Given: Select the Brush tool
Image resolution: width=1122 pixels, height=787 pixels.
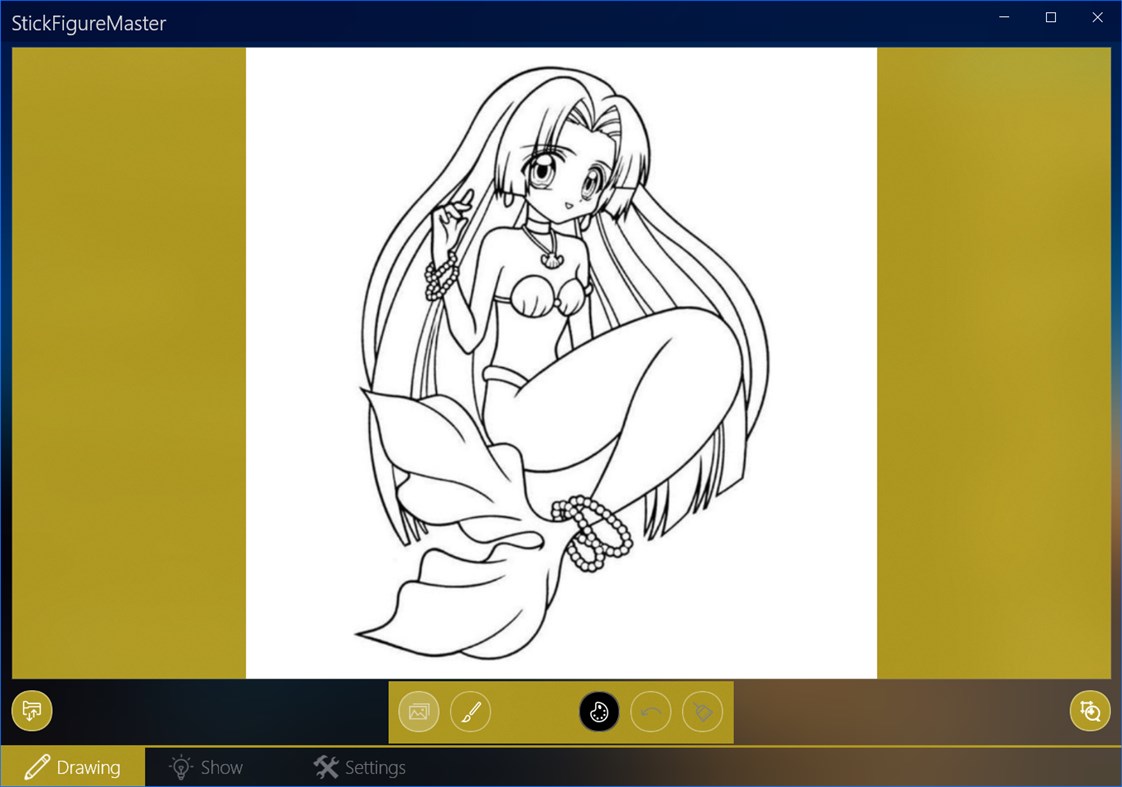Looking at the screenshot, I should click(471, 711).
